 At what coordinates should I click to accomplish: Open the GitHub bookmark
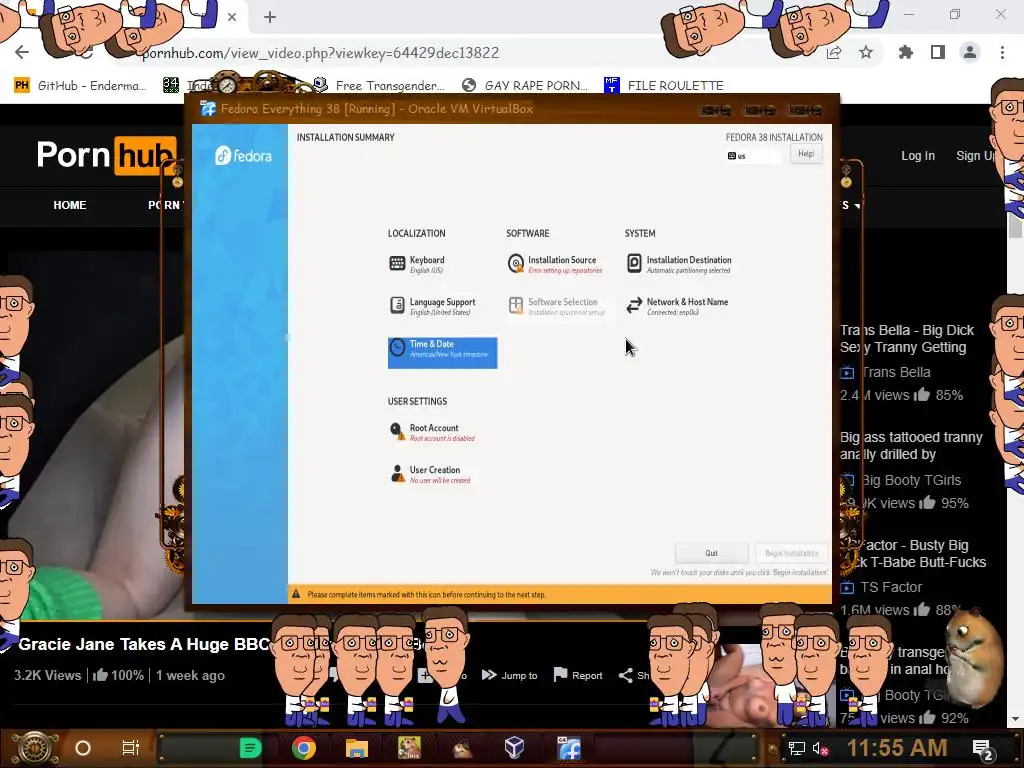[80, 86]
